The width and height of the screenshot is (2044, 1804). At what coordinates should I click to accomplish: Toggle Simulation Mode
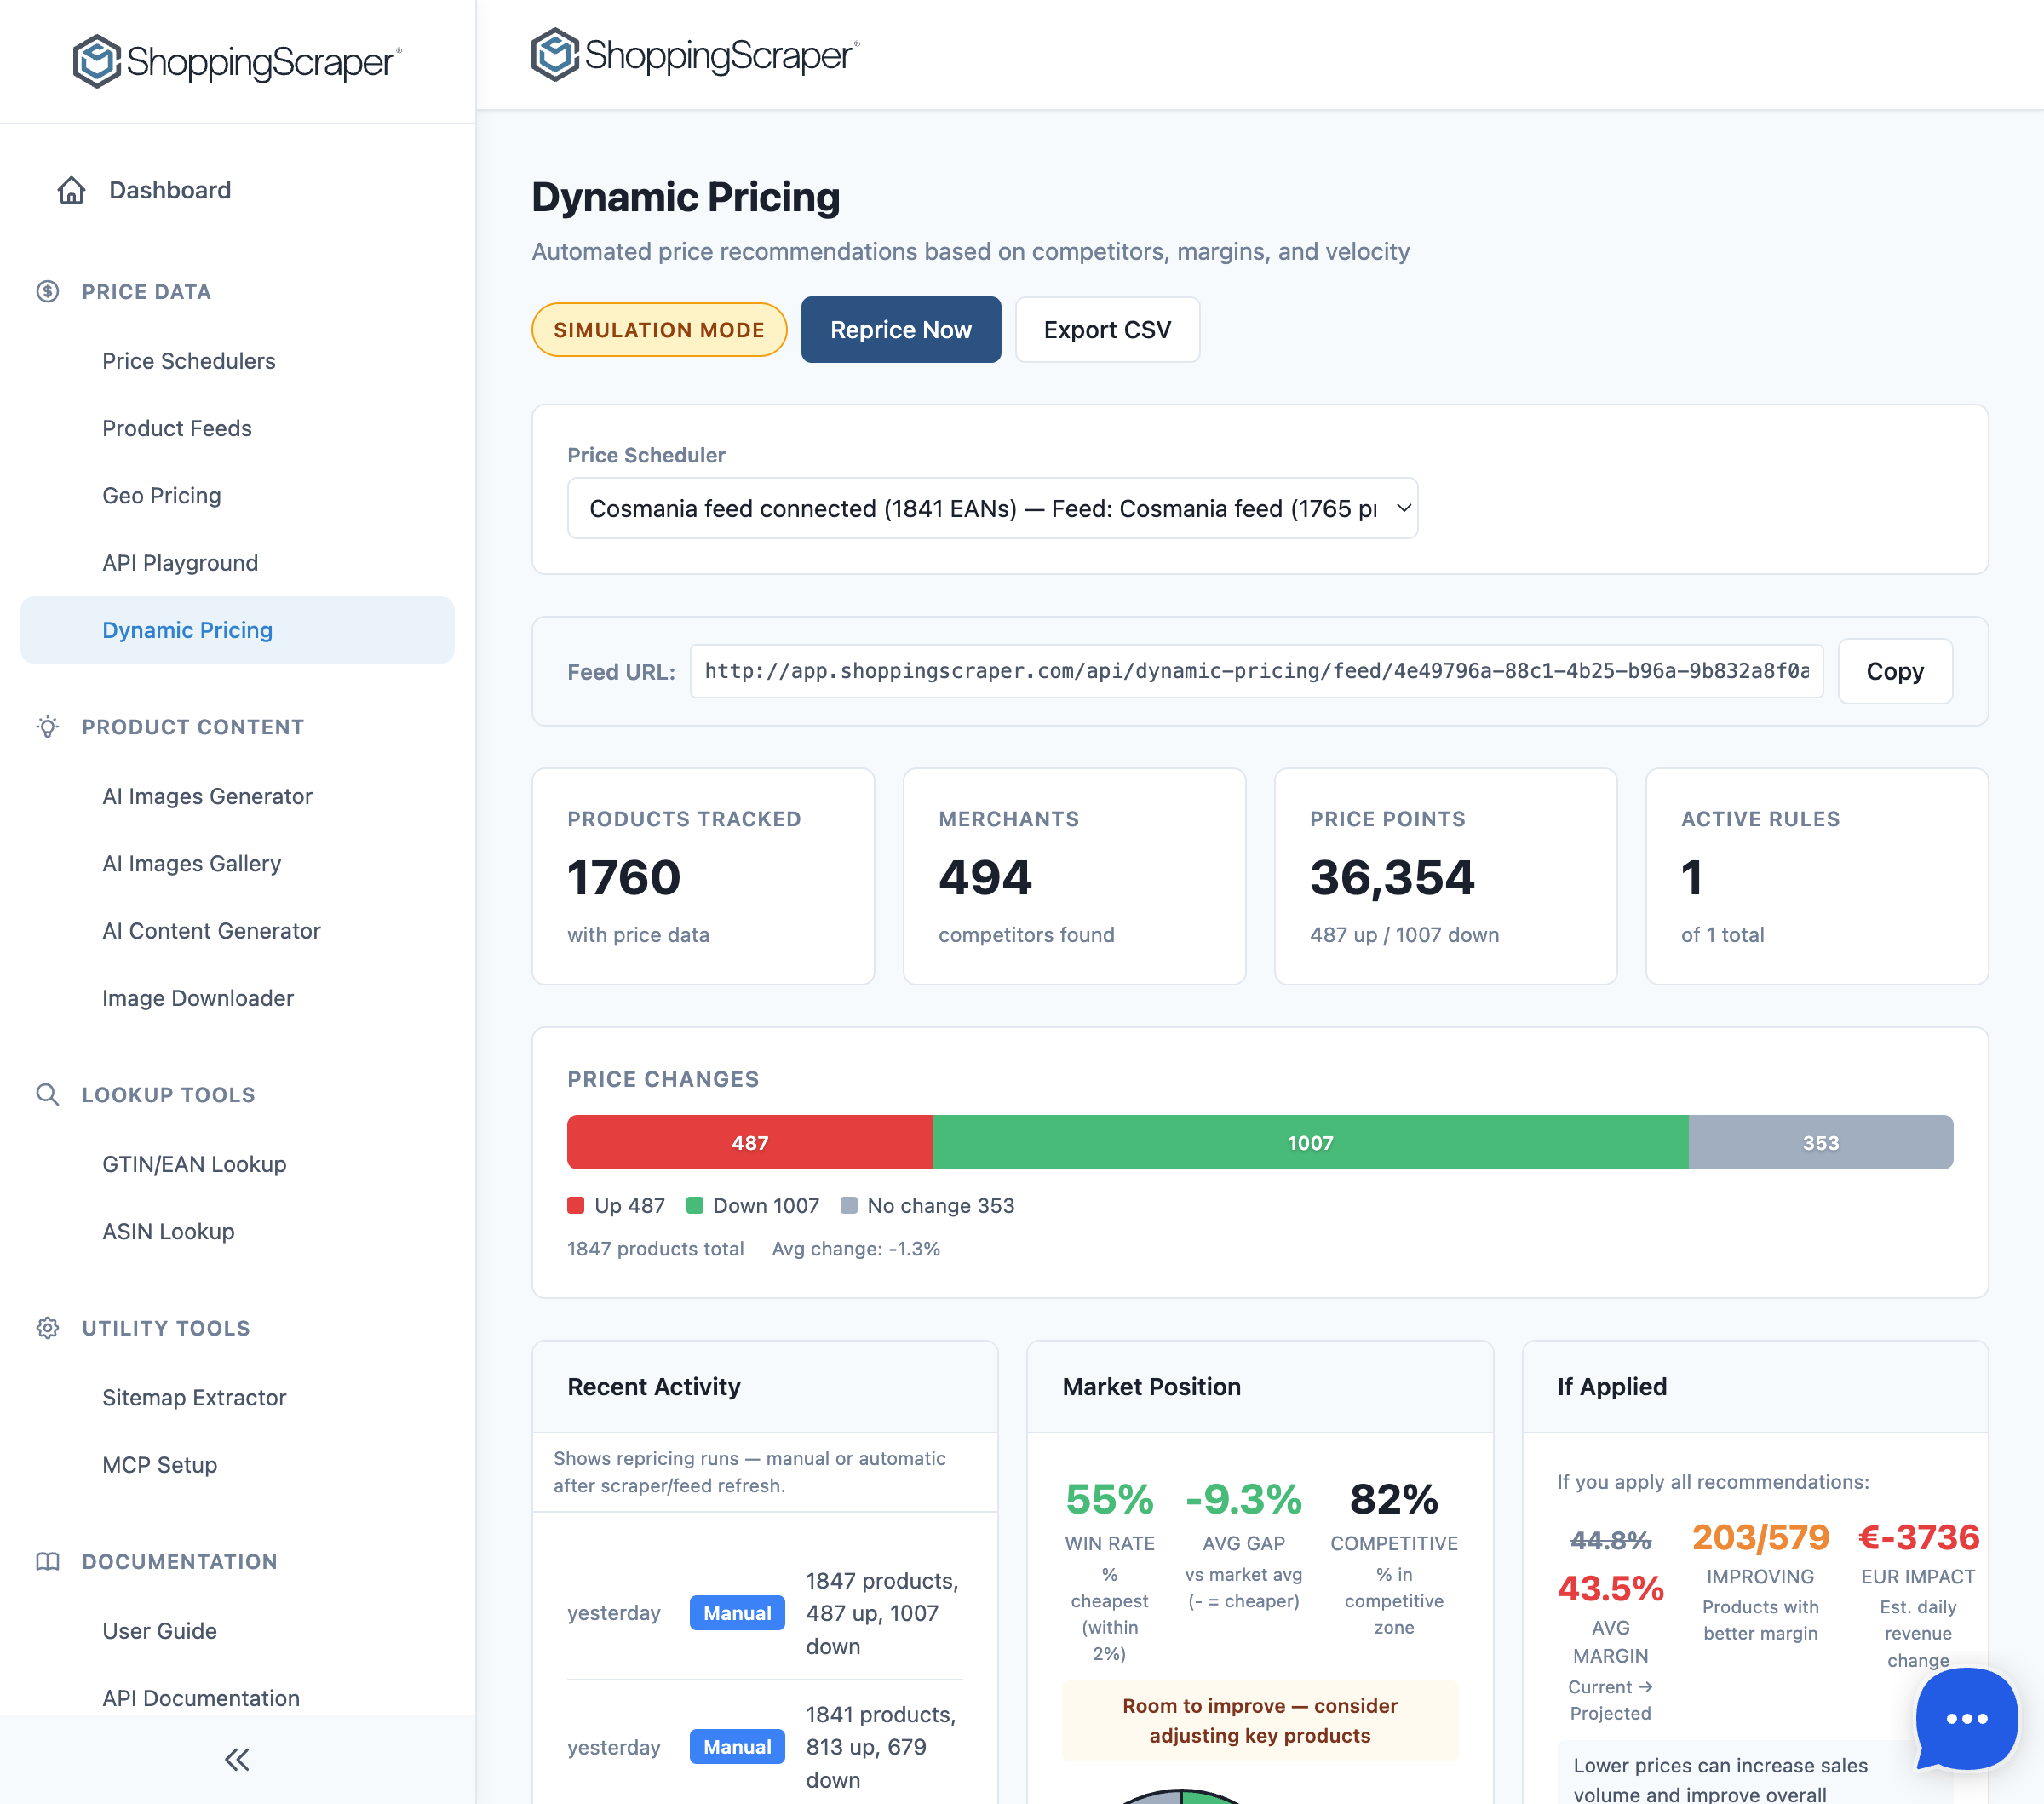tap(659, 329)
